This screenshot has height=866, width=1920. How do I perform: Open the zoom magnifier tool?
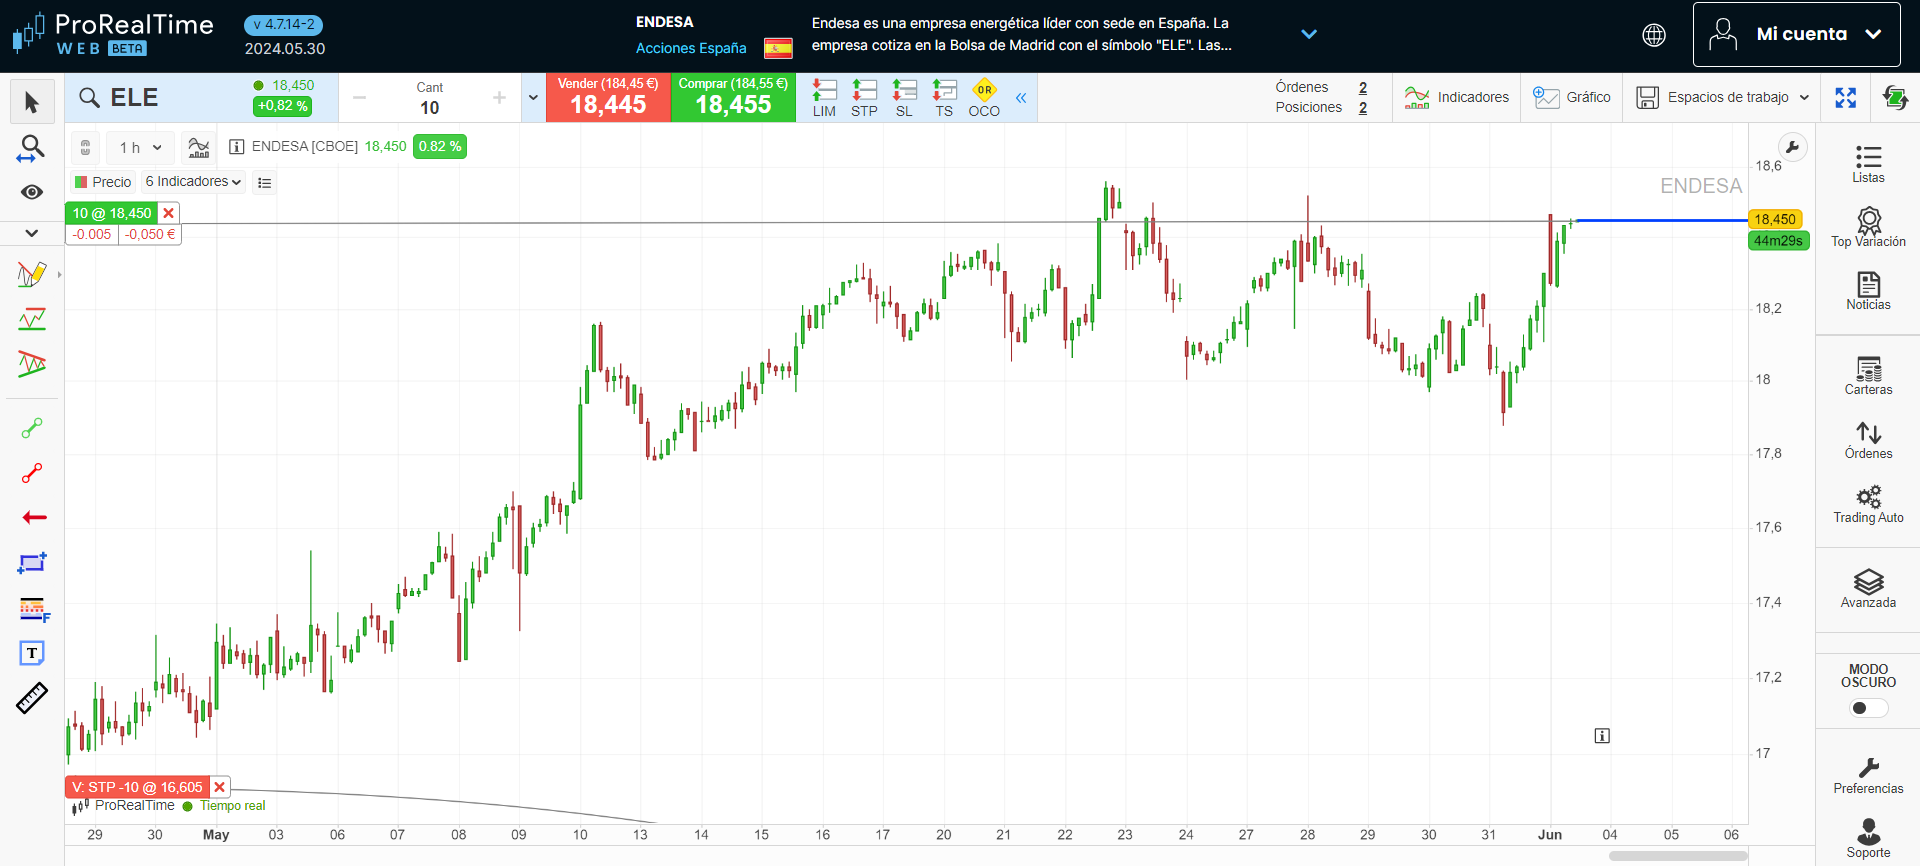pyautogui.click(x=32, y=149)
